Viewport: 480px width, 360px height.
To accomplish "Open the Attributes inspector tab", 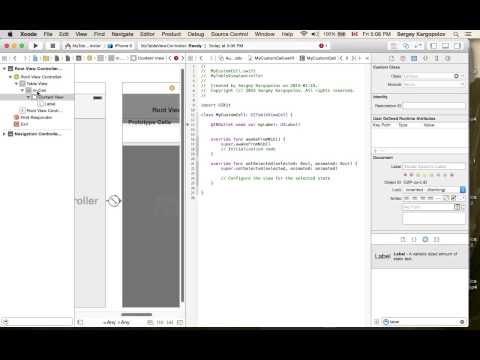I will click(425, 58).
